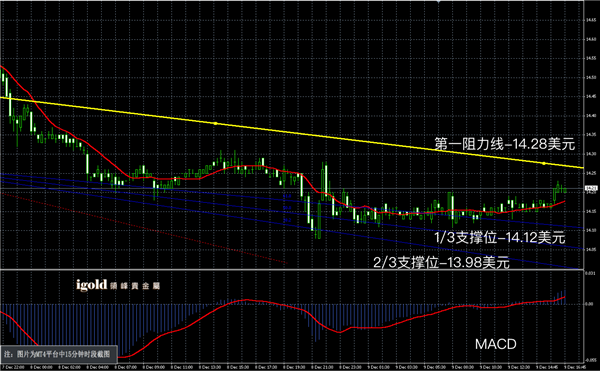The image size is (600, 371).
Task: Click the MACD zero level axis label
Action: tap(590, 304)
